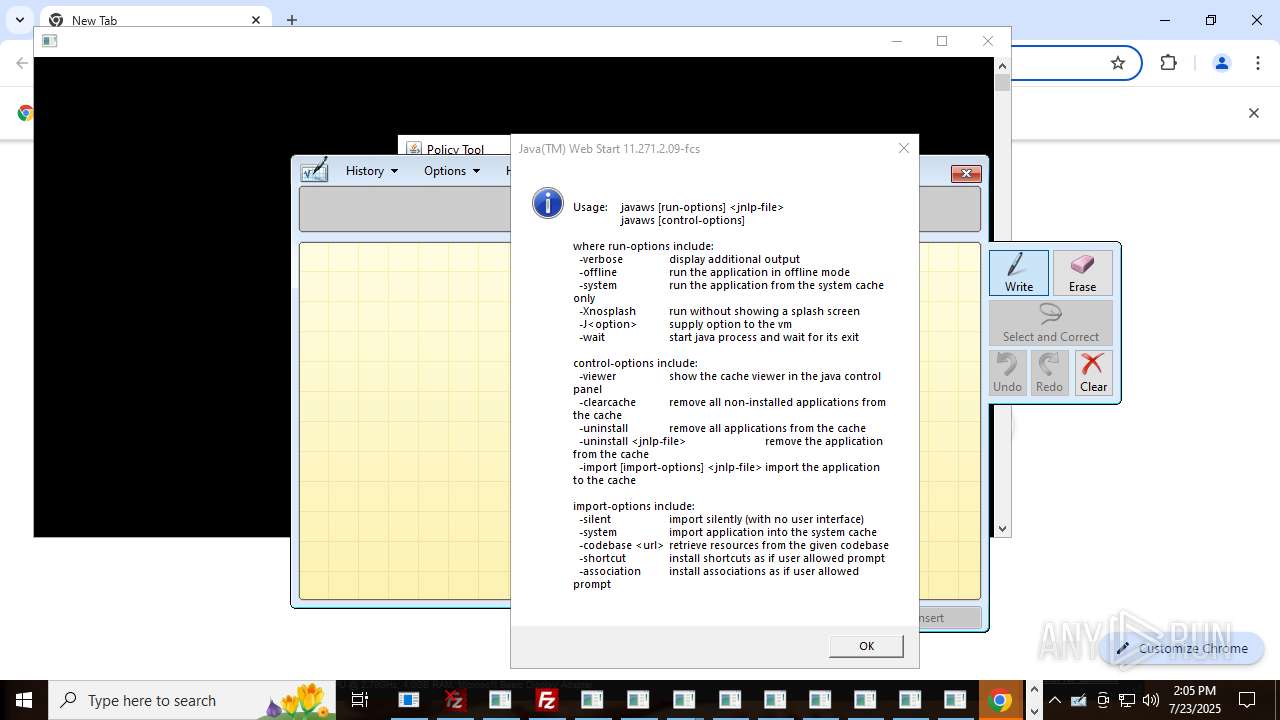Click the partially hidden Insert button
The height and width of the screenshot is (720, 1280).
tap(950, 618)
